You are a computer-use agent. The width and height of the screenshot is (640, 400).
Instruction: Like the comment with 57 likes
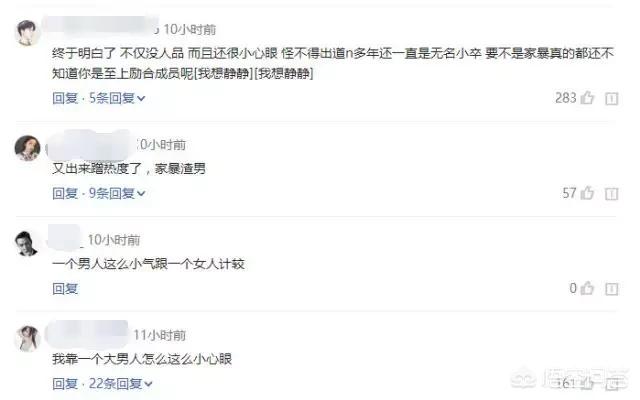tap(587, 193)
